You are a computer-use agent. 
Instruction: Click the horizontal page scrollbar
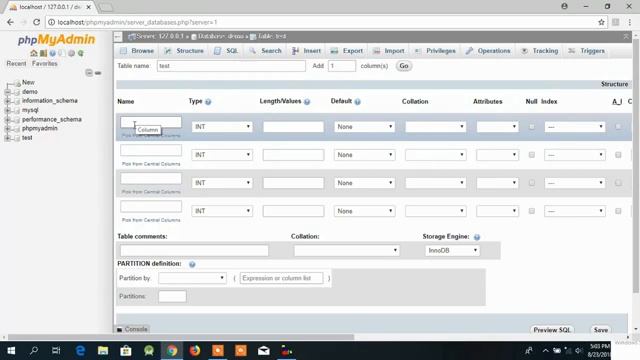pos(181,338)
